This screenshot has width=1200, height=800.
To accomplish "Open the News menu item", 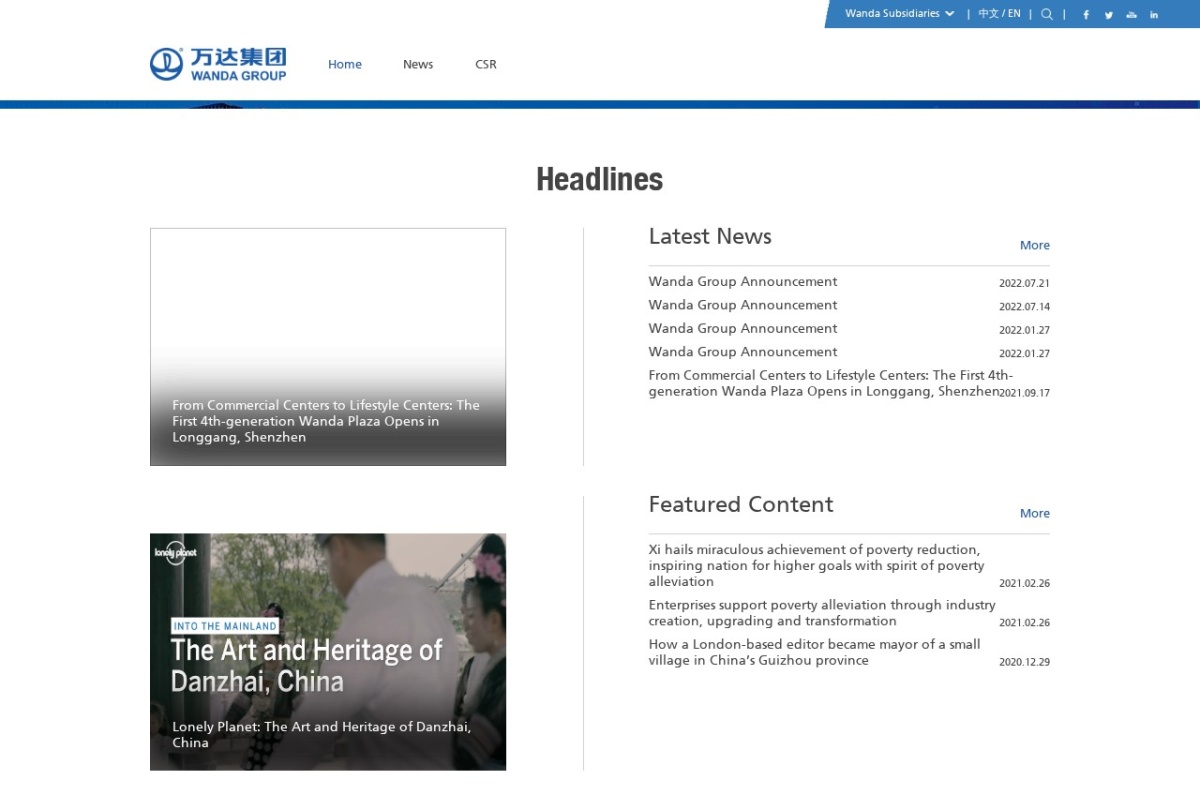I will [x=418, y=64].
